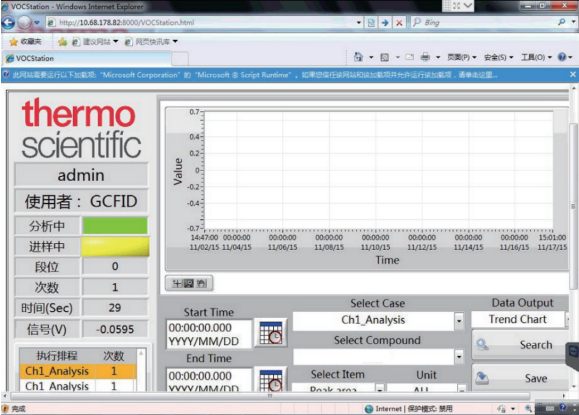This screenshot has height=415, width=579.
Task: Click the 完成 done status text
Action: [18, 409]
